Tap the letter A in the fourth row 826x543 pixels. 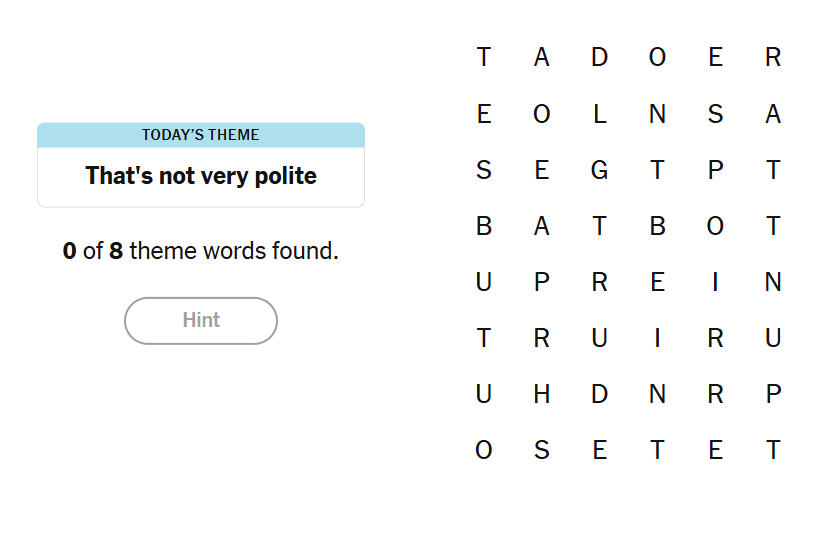[541, 226]
